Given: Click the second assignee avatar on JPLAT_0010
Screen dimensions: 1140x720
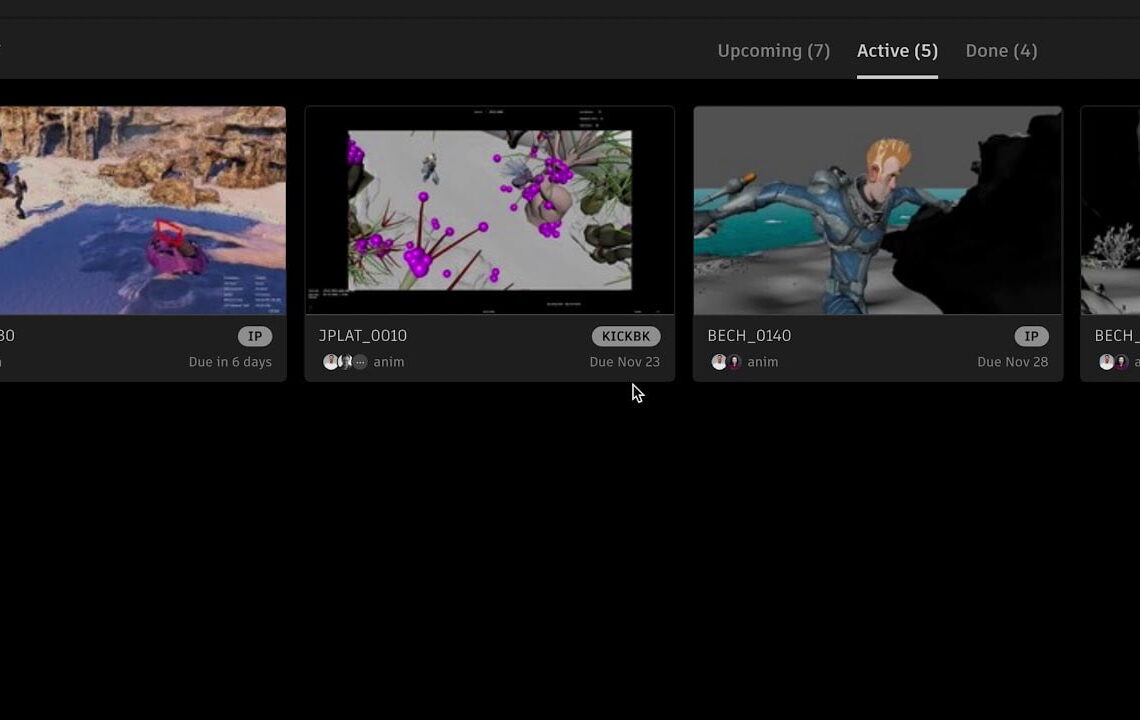Looking at the screenshot, I should point(346,362).
